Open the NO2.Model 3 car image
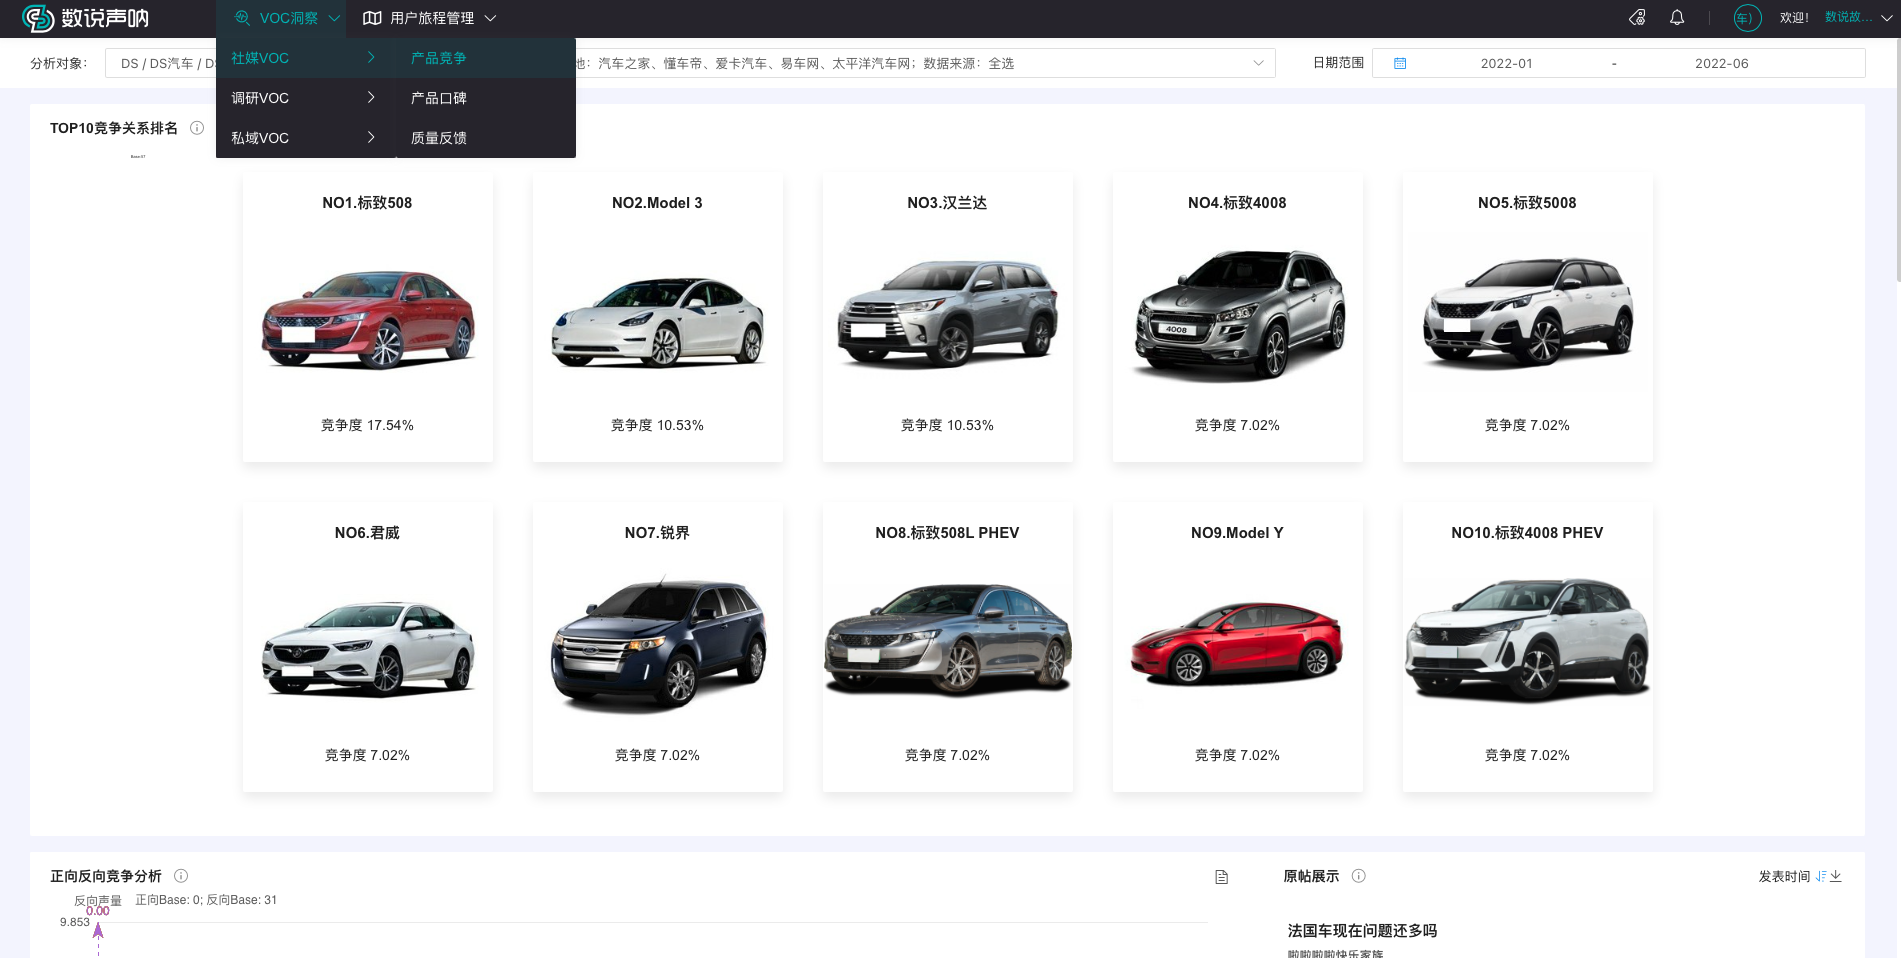This screenshot has width=1901, height=958. pyautogui.click(x=657, y=322)
